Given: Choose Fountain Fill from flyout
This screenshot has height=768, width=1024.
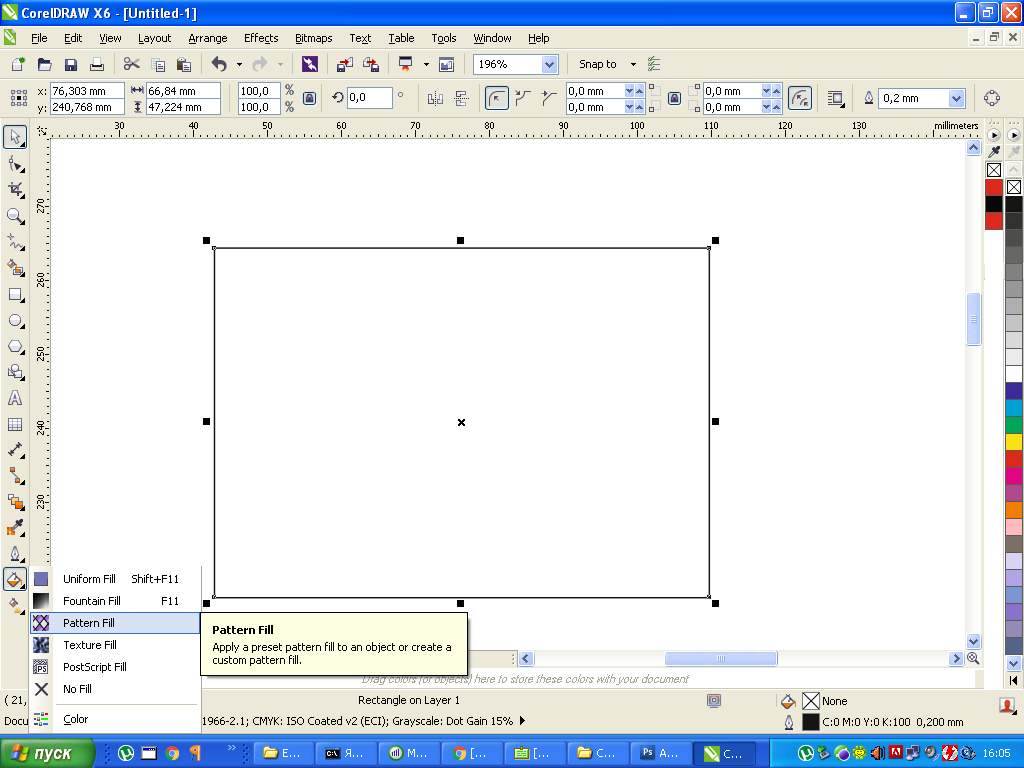Looking at the screenshot, I should tap(116, 601).
